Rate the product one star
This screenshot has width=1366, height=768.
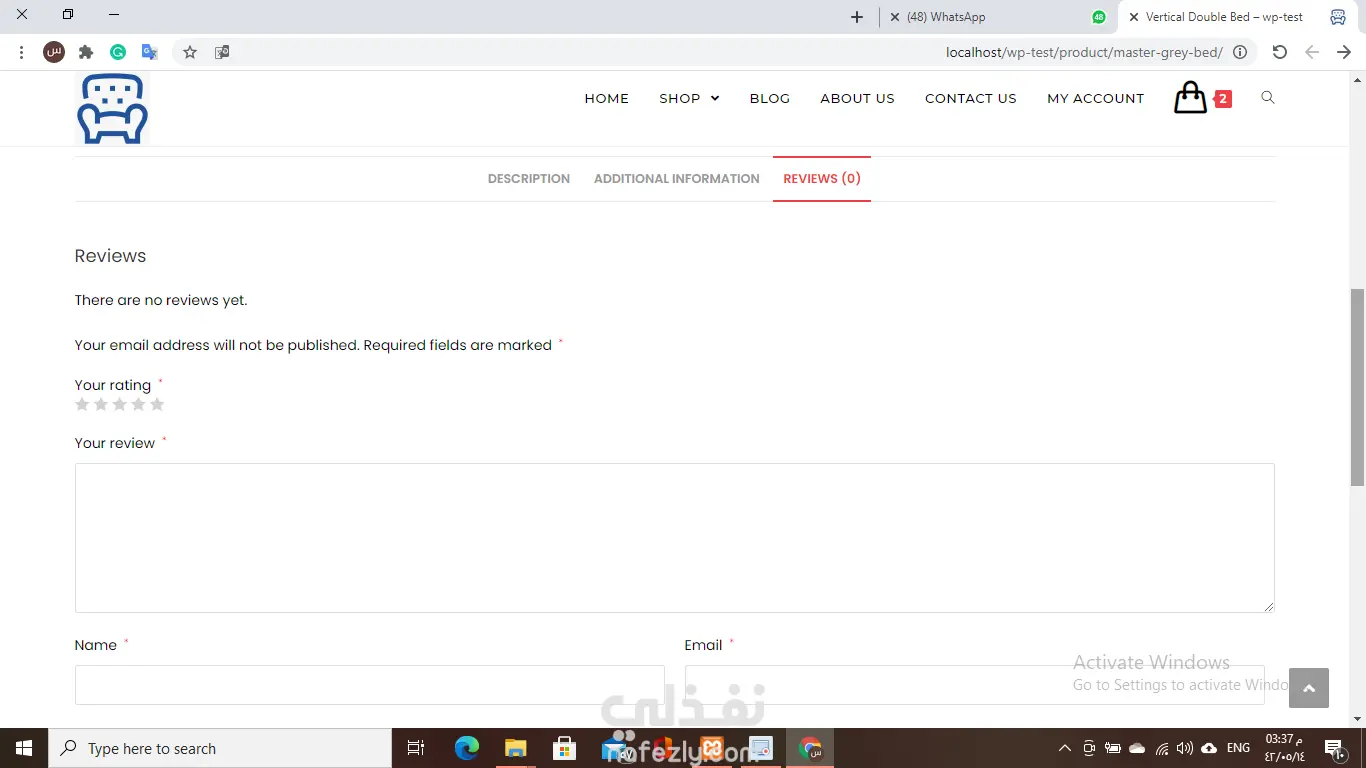pyautogui.click(x=82, y=404)
